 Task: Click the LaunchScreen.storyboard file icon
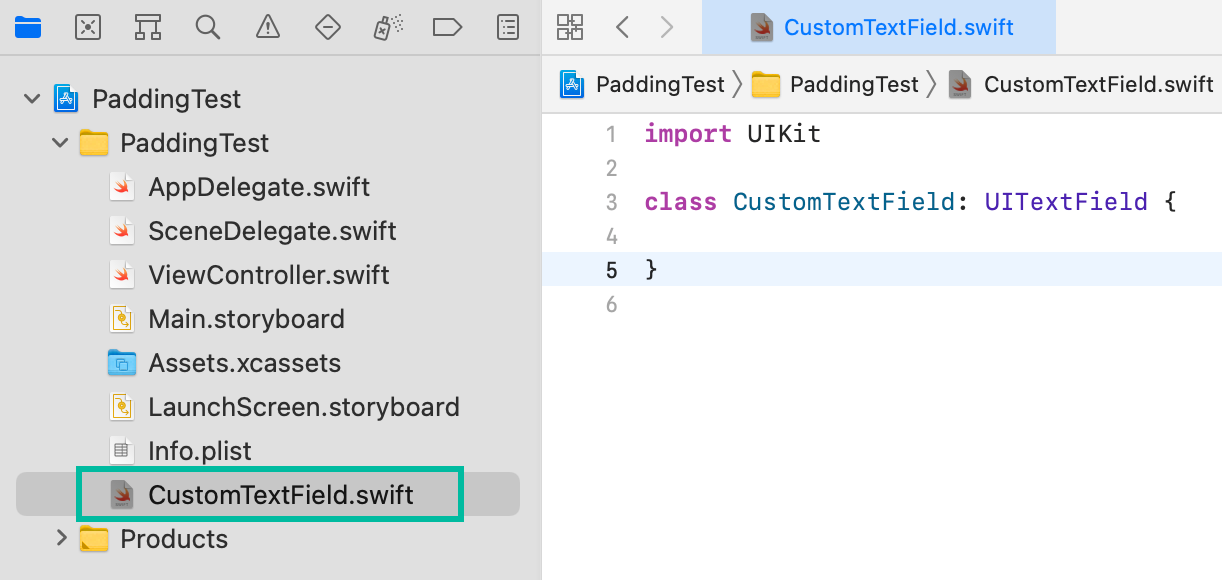[122, 407]
